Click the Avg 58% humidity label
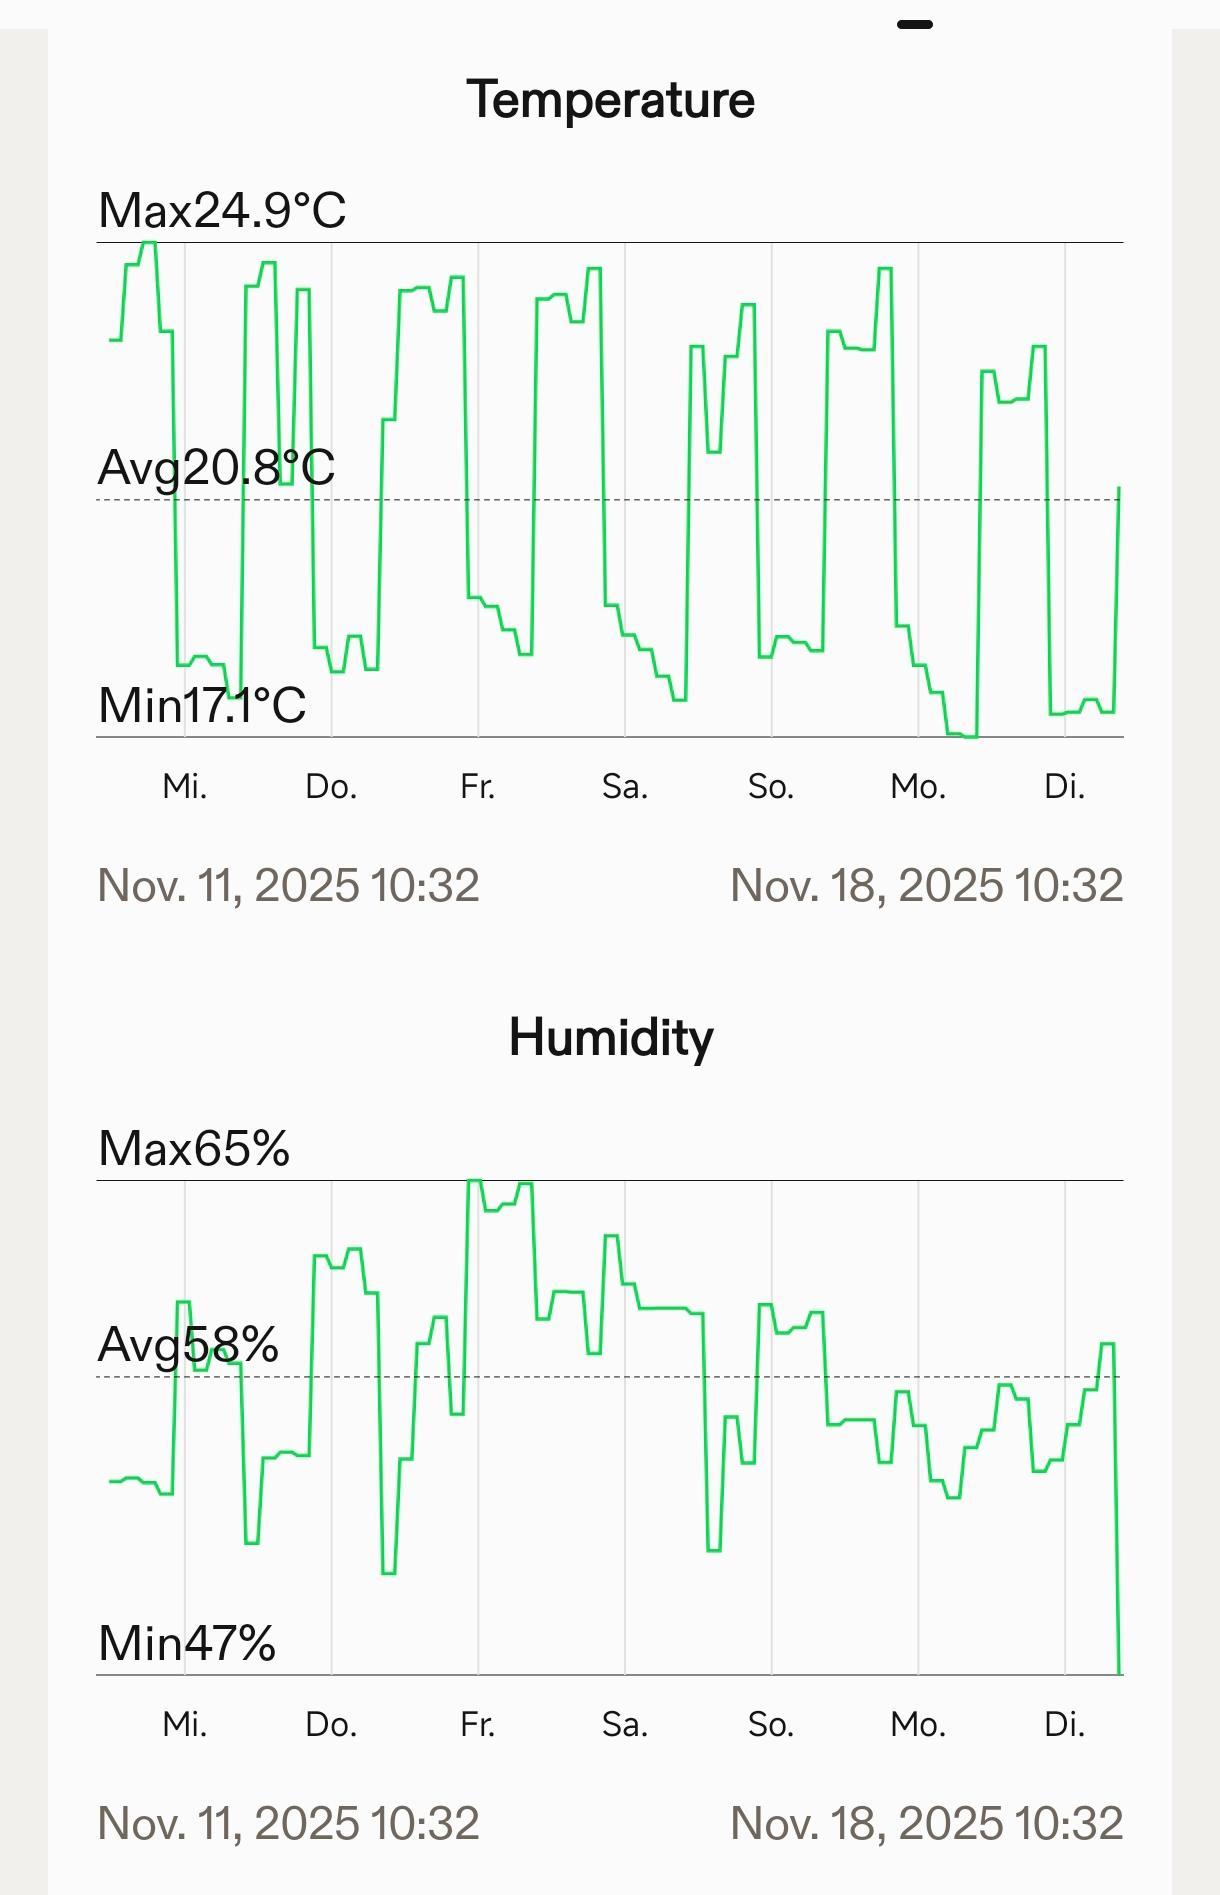This screenshot has width=1220, height=1895. tap(188, 1344)
